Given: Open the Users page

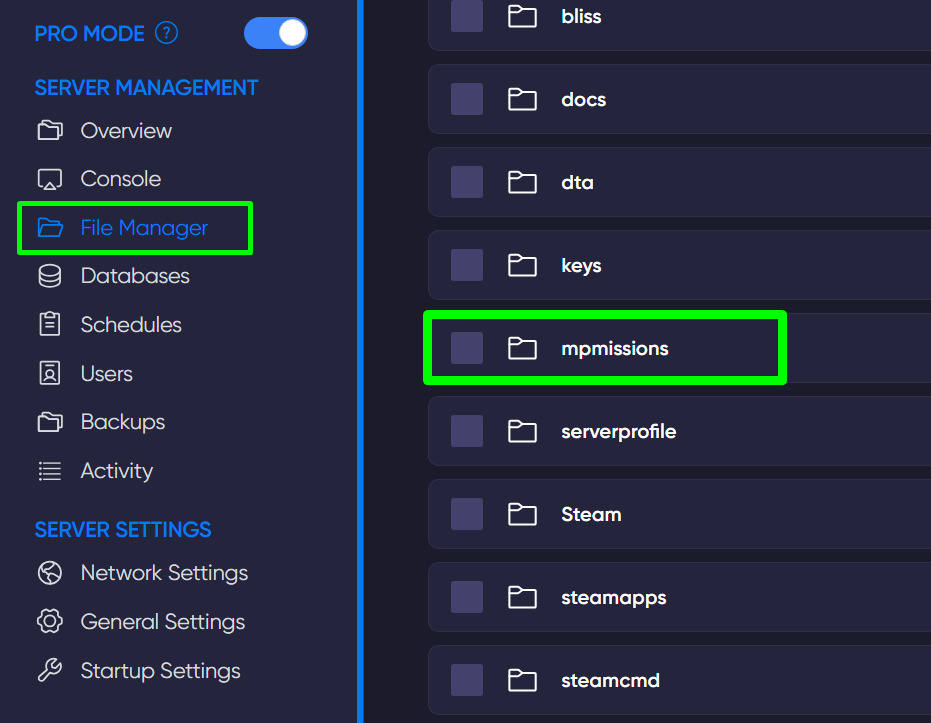Looking at the screenshot, I should 106,373.
